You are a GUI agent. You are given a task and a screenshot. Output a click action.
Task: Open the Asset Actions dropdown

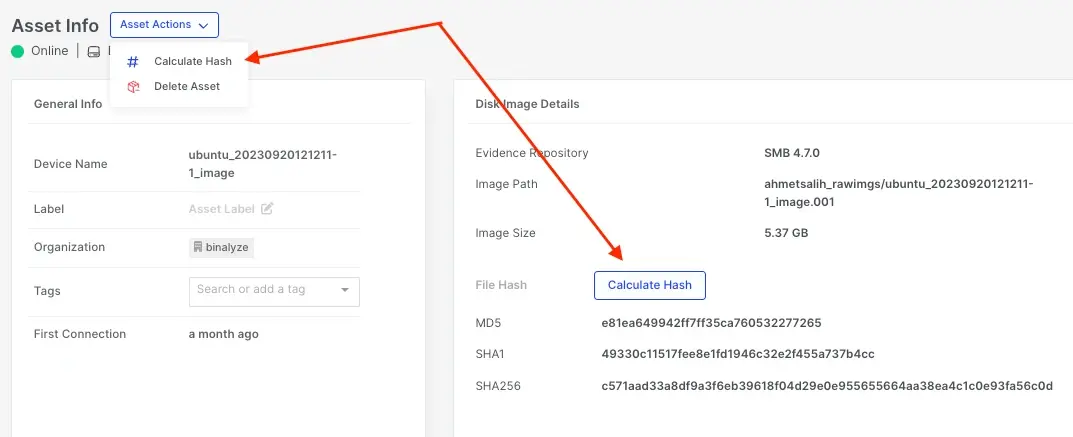tap(164, 25)
